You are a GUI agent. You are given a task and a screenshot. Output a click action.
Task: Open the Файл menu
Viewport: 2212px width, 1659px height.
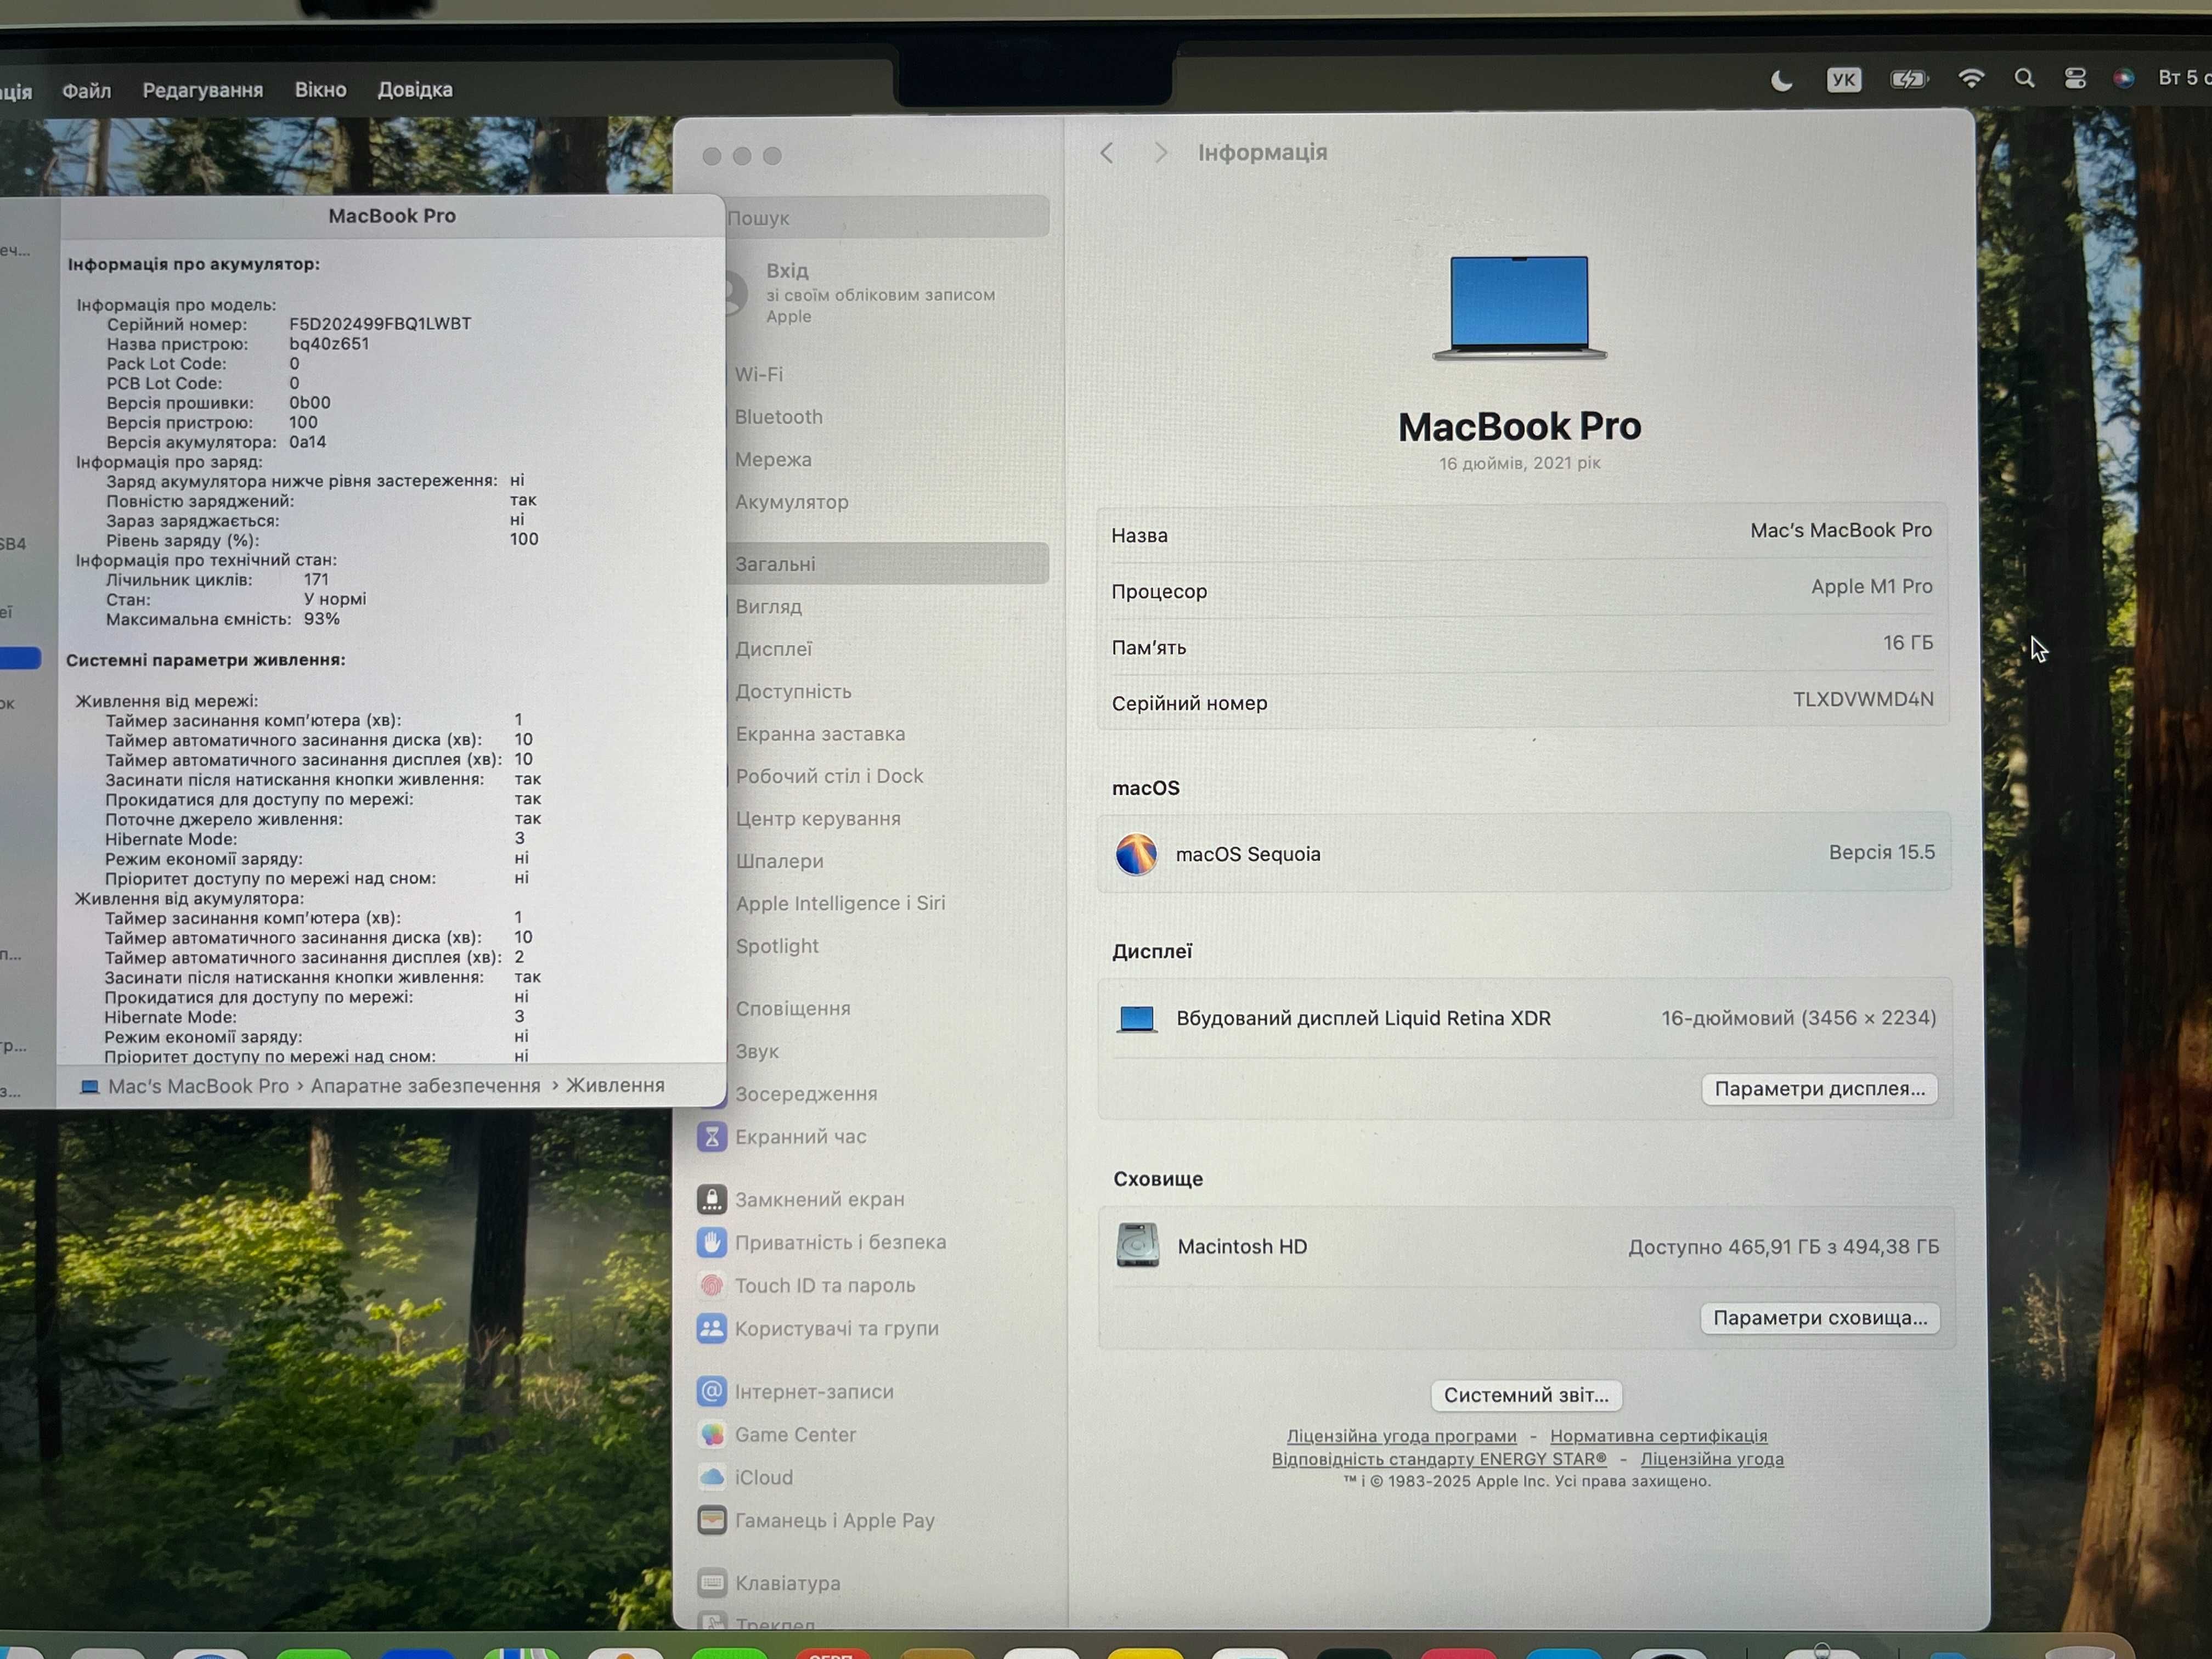tap(87, 91)
